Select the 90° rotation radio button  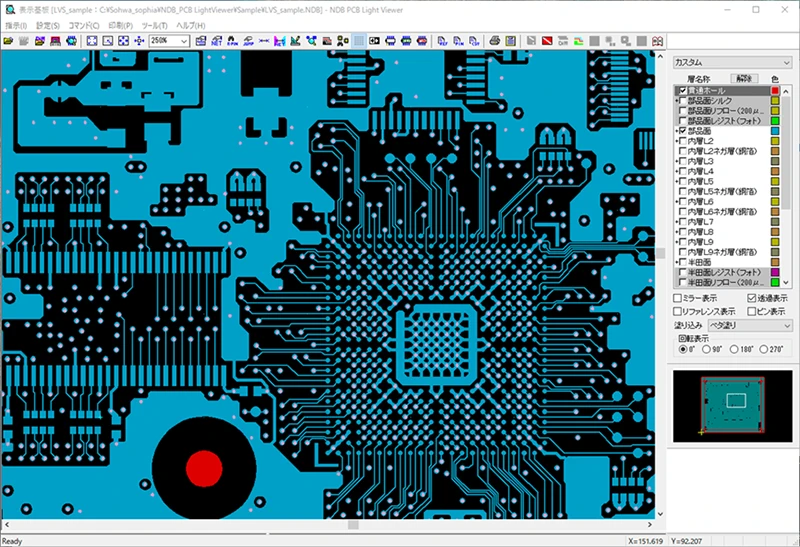tap(707, 350)
